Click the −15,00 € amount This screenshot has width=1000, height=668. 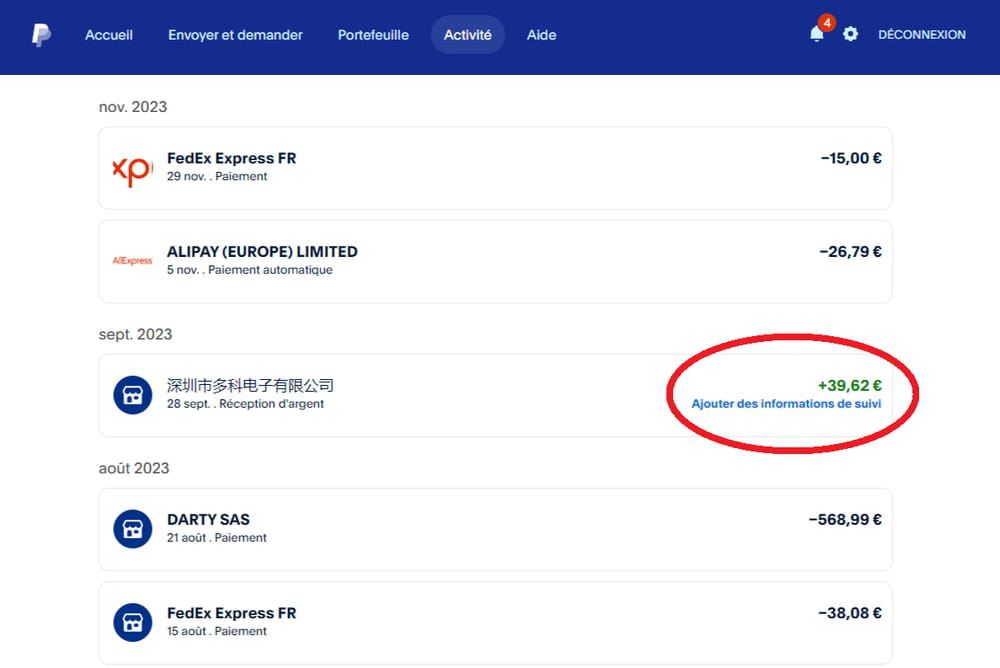(851, 158)
